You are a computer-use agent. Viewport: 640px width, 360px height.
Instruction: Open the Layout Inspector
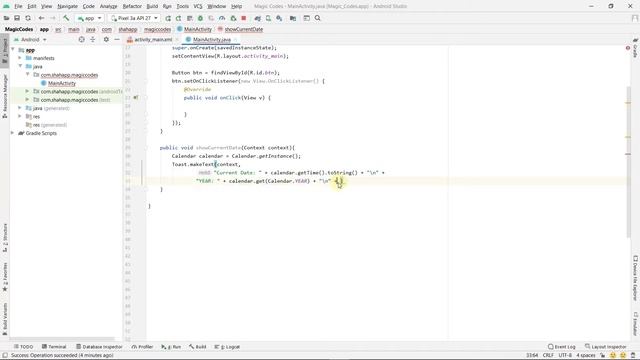605,347
